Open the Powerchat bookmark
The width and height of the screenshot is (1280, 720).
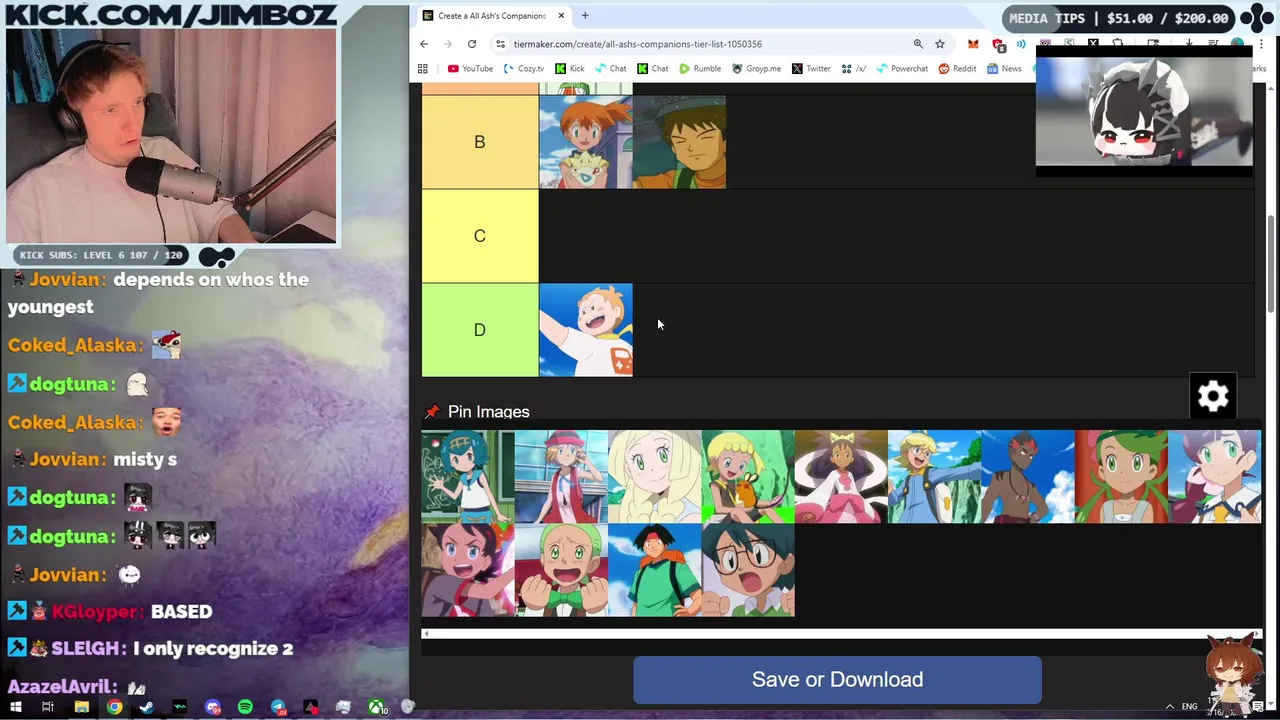[902, 69]
